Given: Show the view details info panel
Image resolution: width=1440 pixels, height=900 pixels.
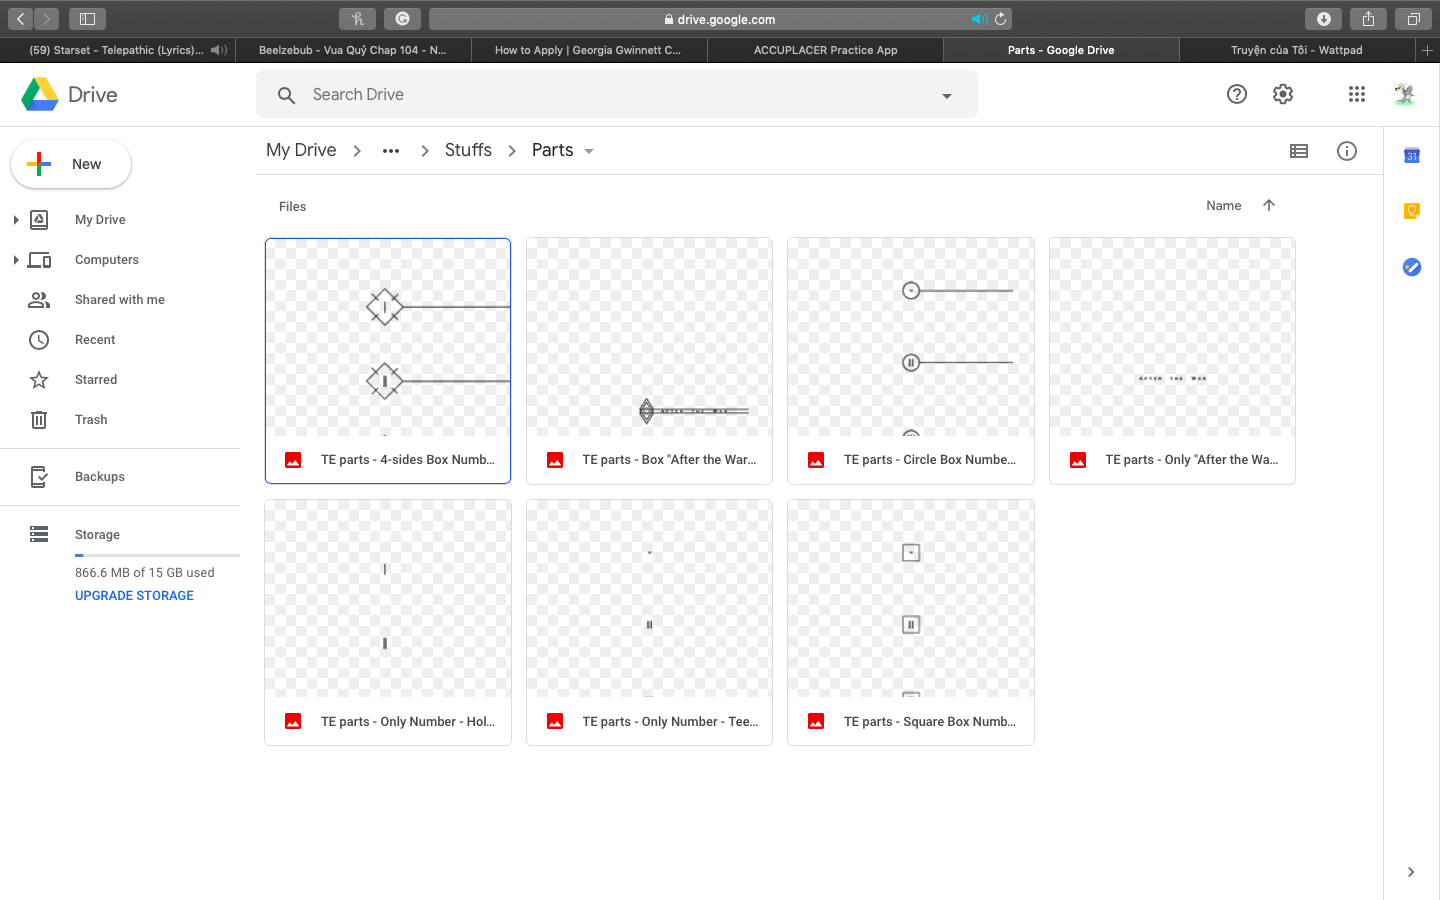Looking at the screenshot, I should pyautogui.click(x=1347, y=151).
